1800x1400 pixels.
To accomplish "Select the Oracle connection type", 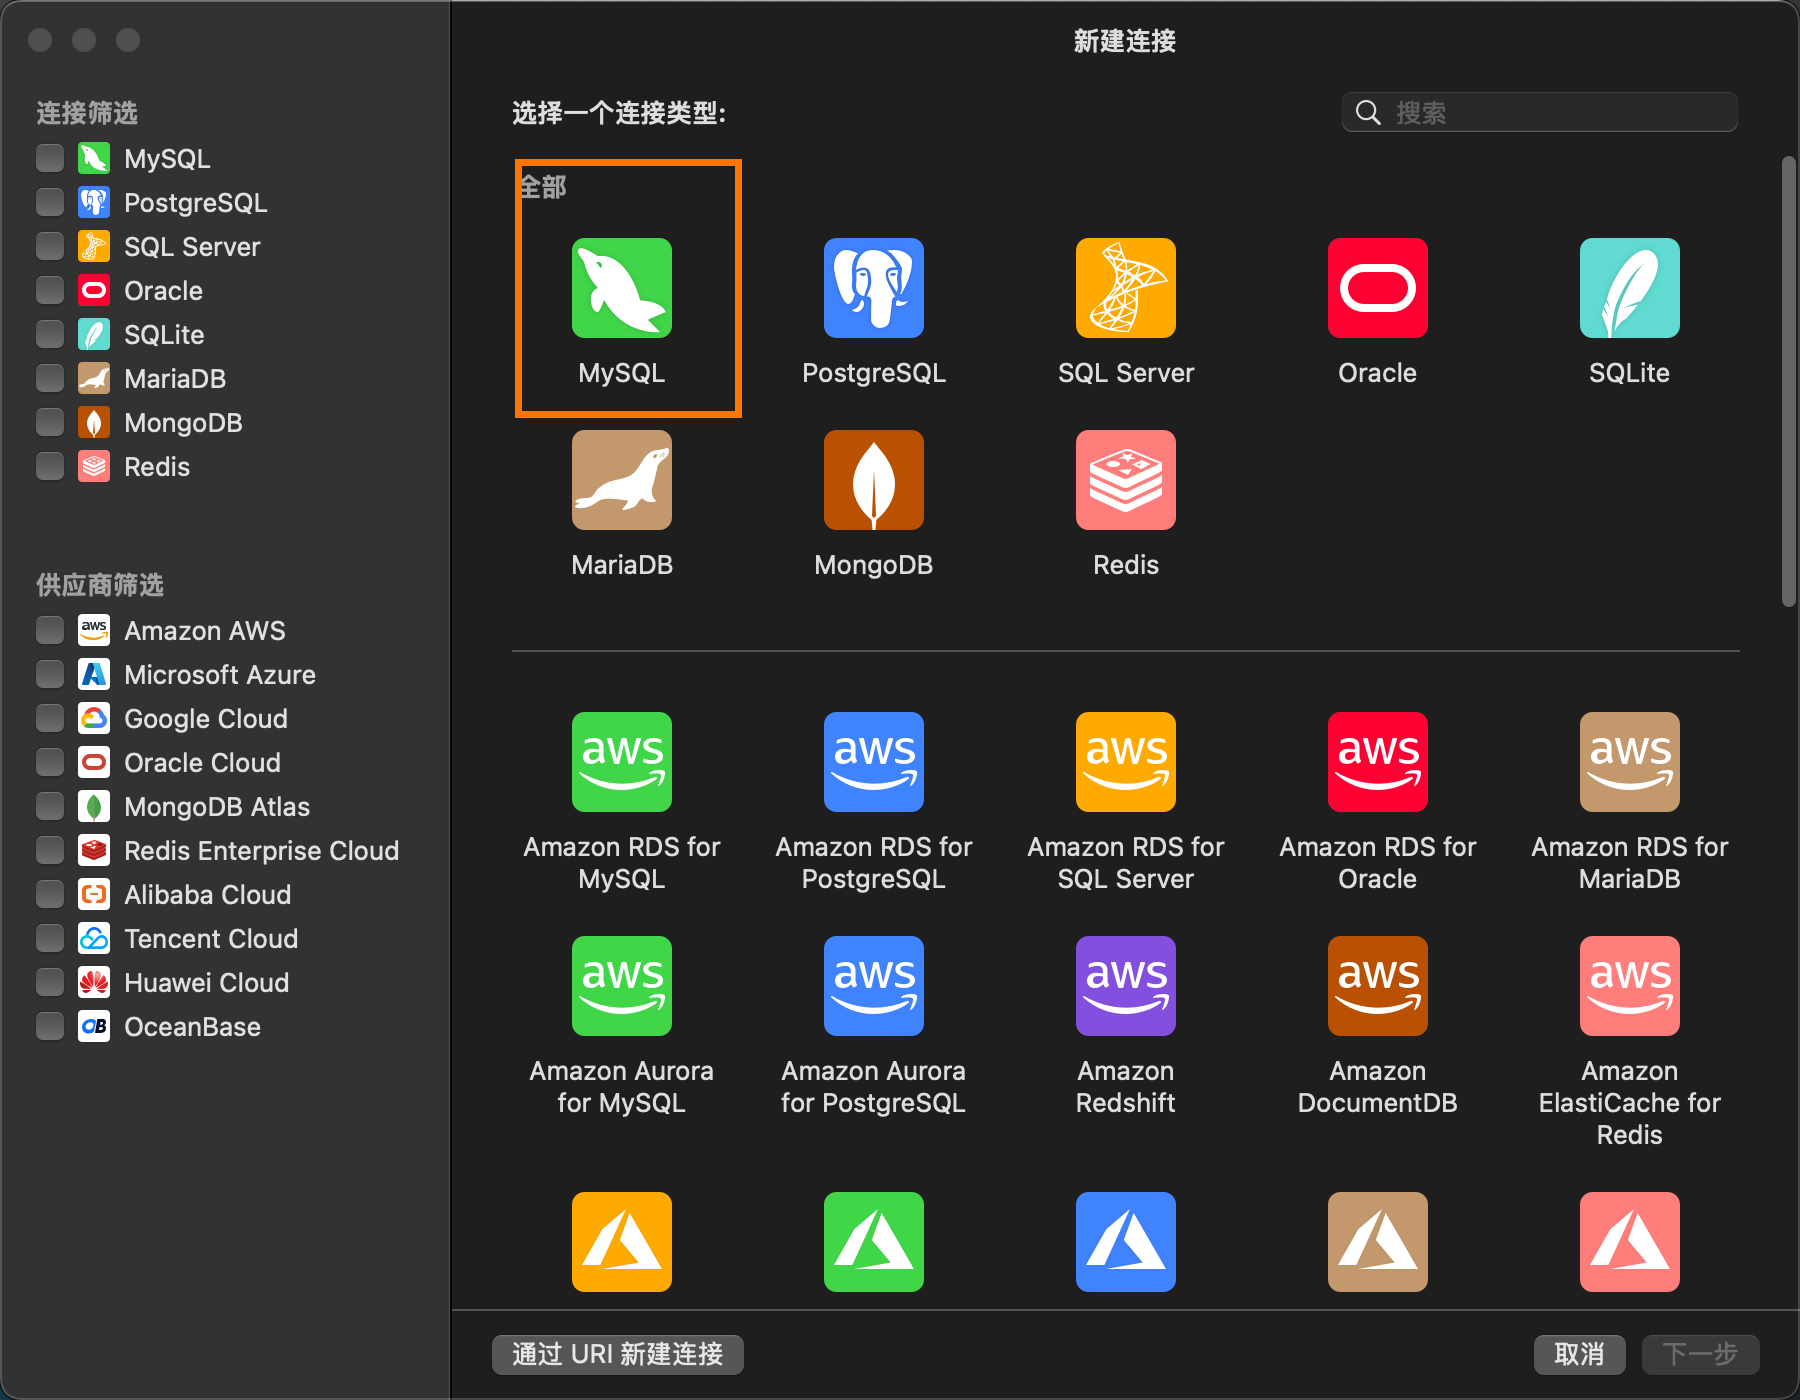I will click(1377, 288).
